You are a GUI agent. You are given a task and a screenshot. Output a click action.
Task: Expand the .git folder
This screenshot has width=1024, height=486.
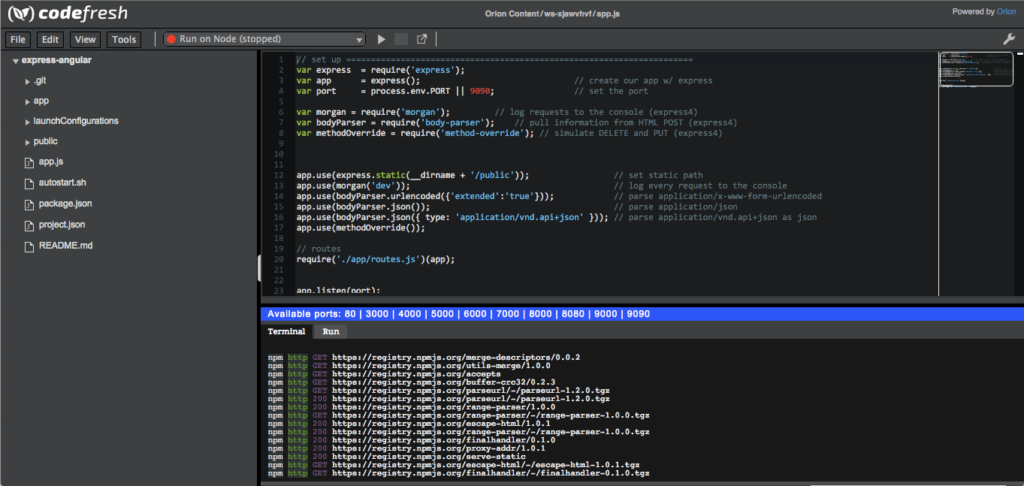(27, 82)
